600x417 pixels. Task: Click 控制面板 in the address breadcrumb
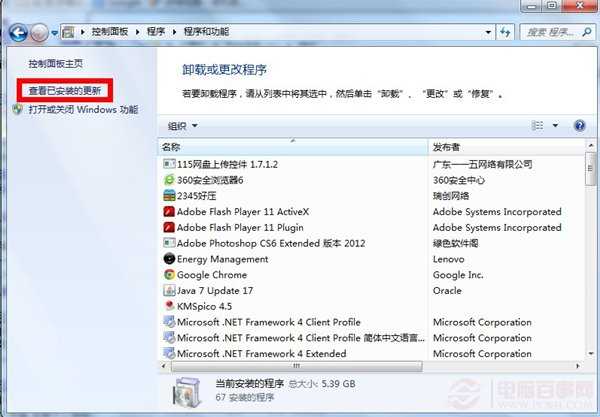(109, 31)
